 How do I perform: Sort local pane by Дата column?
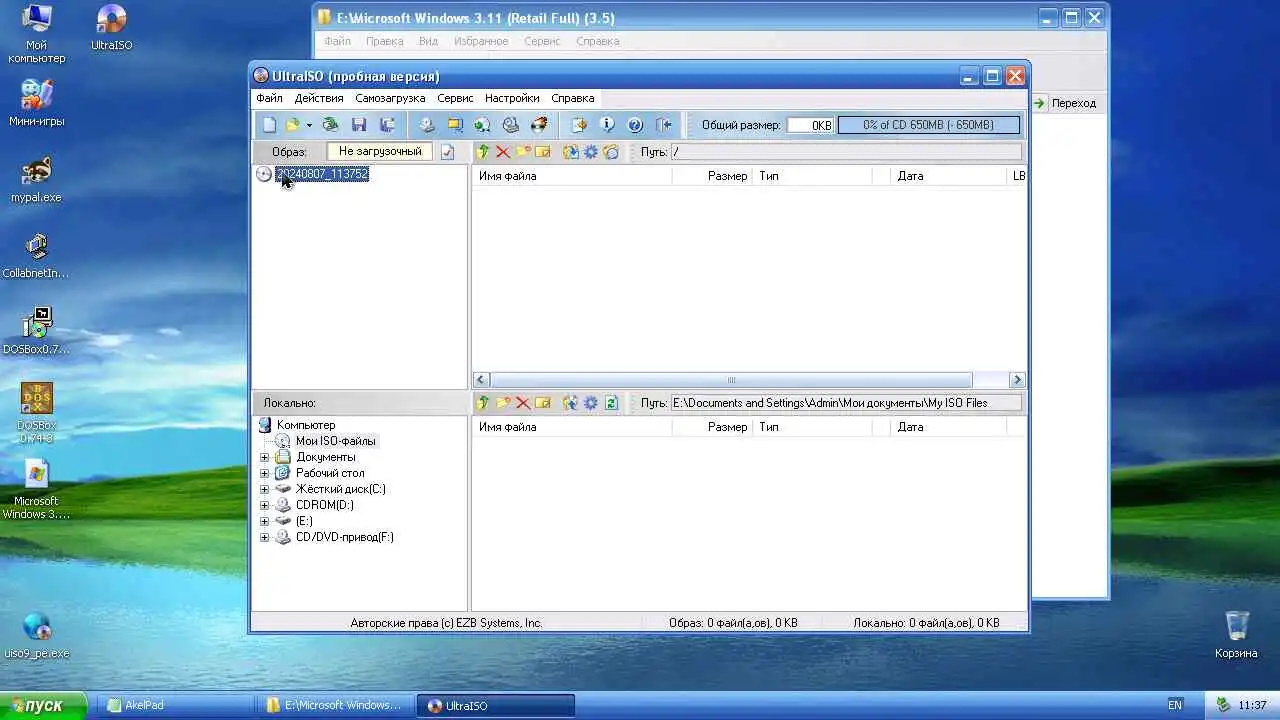950,427
